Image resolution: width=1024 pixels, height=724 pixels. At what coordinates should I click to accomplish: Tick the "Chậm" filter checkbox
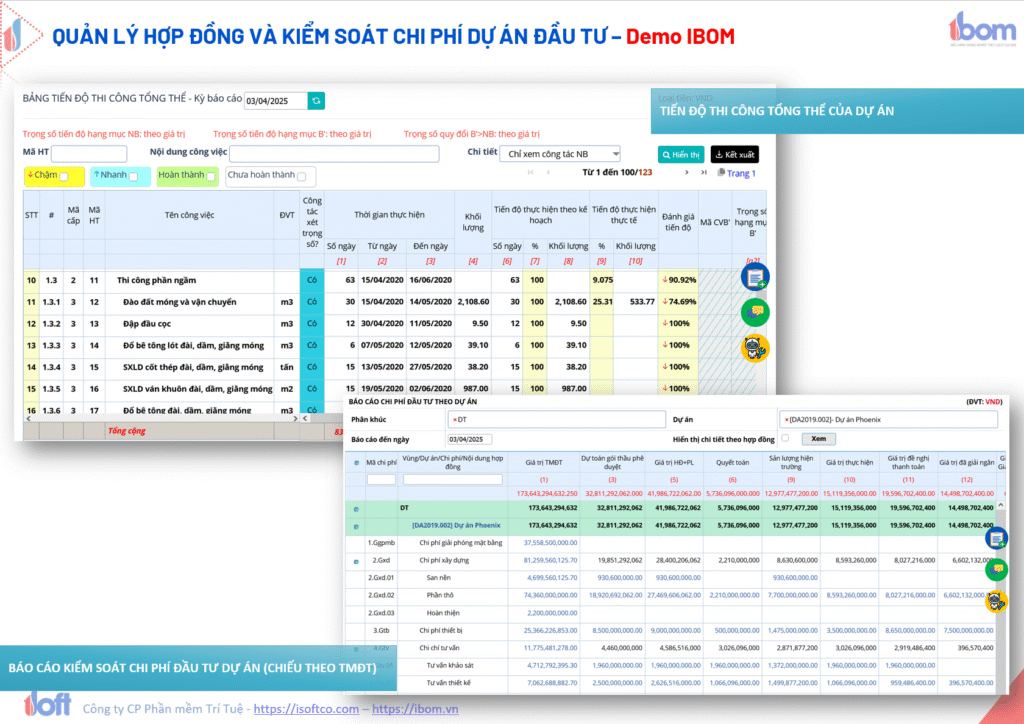click(64, 177)
